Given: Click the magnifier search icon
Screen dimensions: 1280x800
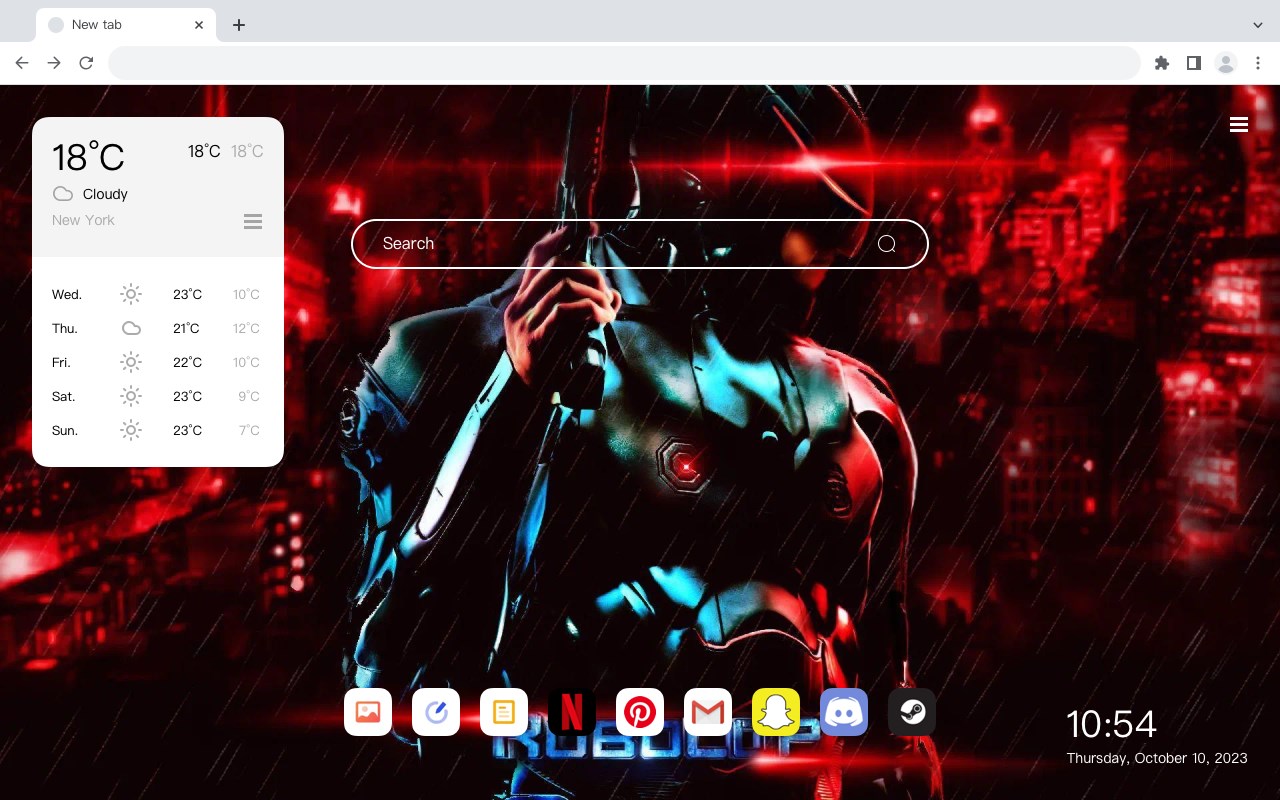Looking at the screenshot, I should point(887,244).
